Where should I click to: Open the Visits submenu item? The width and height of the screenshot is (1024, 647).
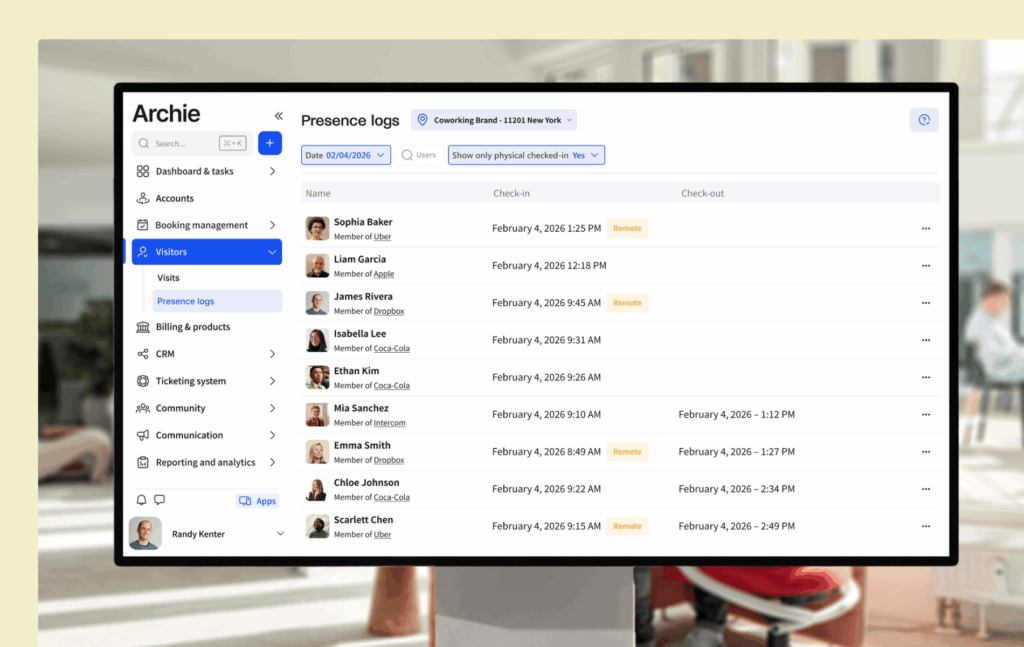[168, 278]
